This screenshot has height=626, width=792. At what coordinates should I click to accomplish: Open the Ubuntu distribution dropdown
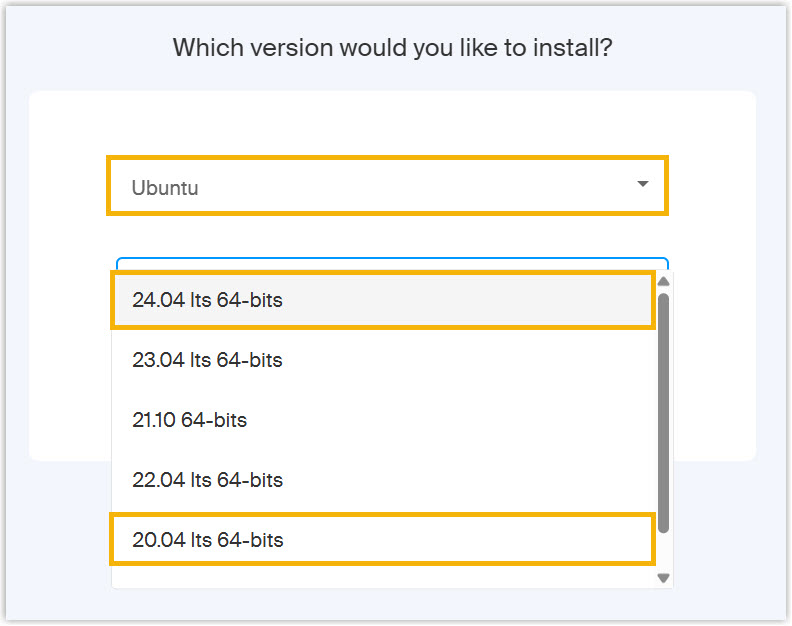click(x=386, y=186)
